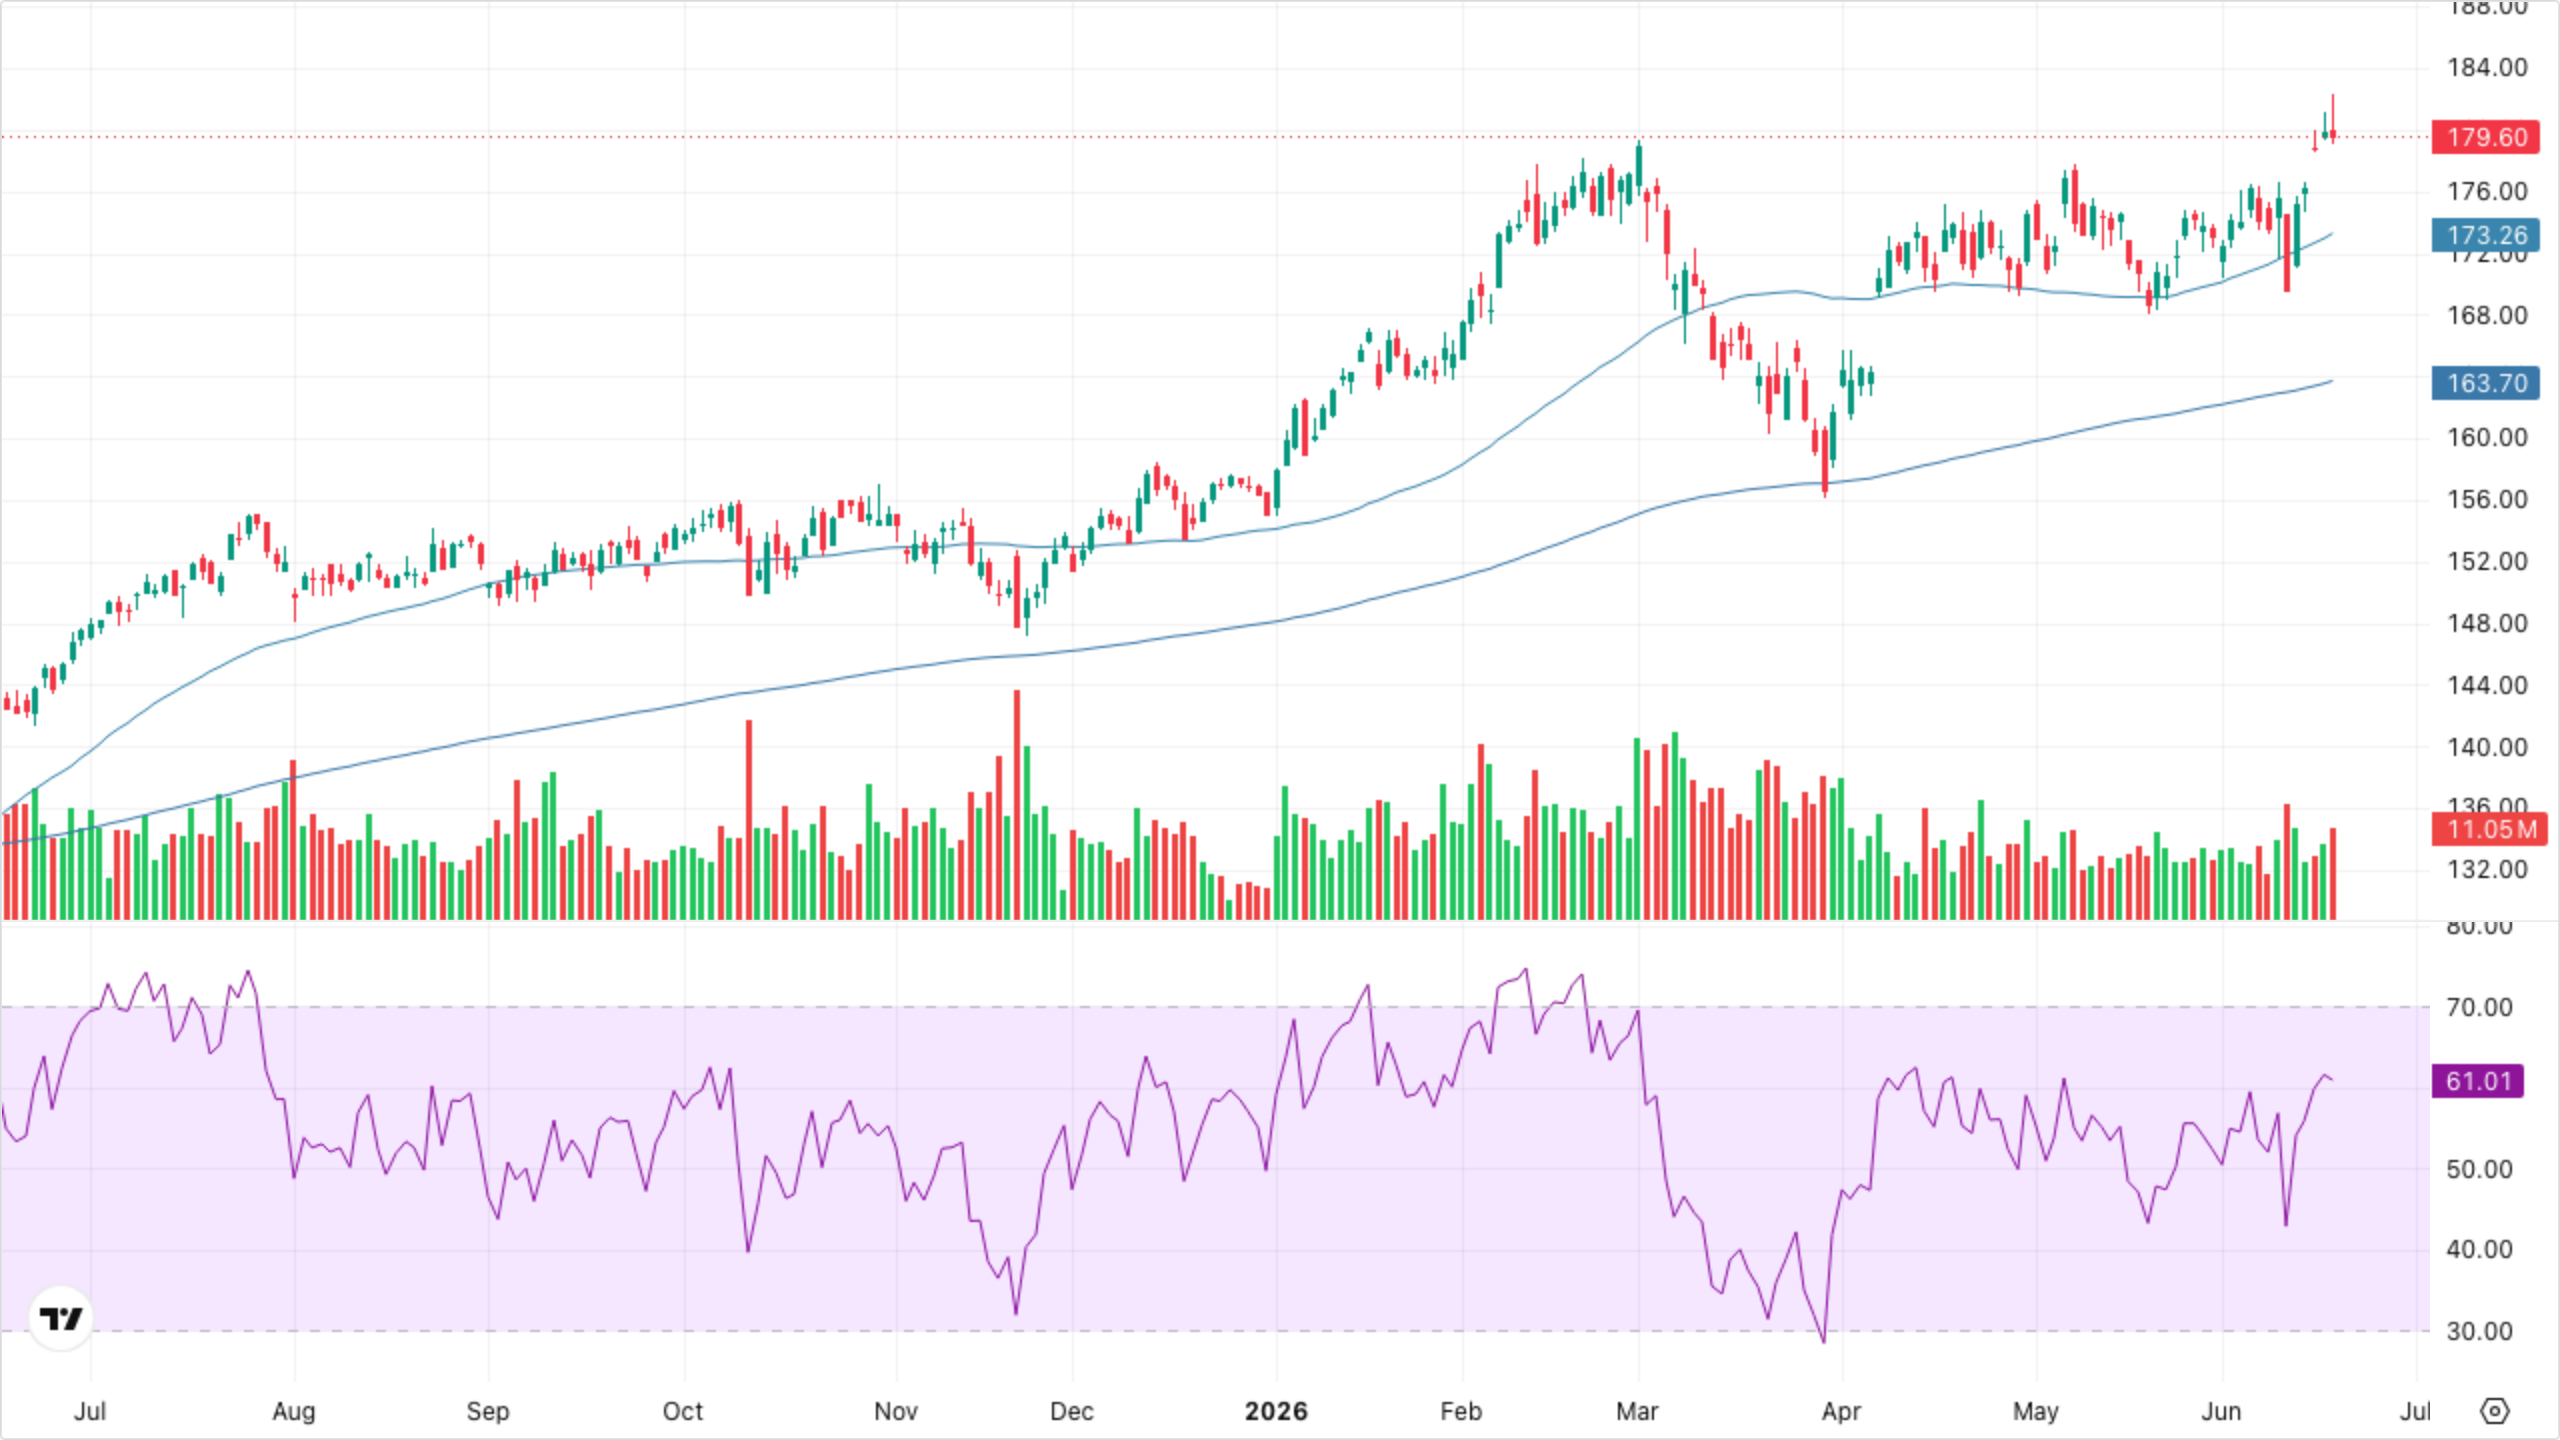The width and height of the screenshot is (2560, 1440).
Task: Click the 40.00 RSI axis label
Action: point(2479,1250)
